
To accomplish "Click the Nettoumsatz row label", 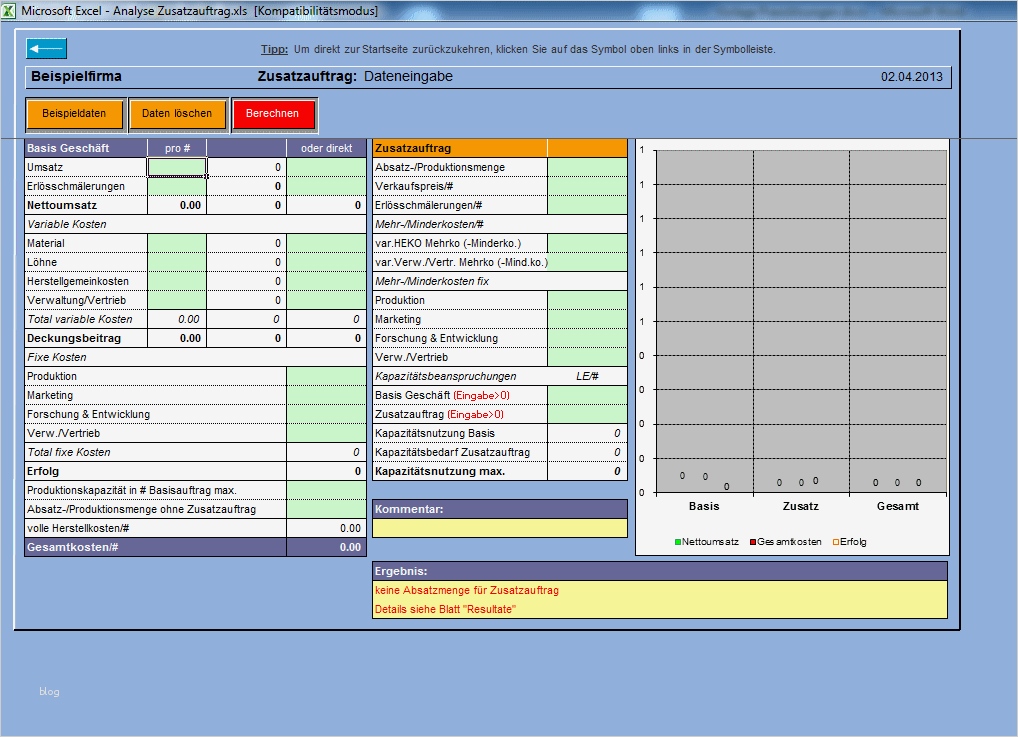I will coord(62,205).
